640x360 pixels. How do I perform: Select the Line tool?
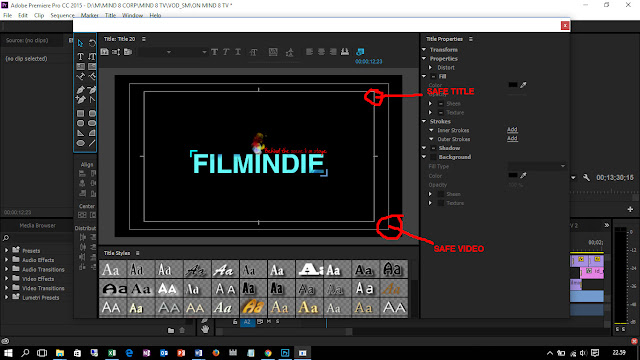92,143
